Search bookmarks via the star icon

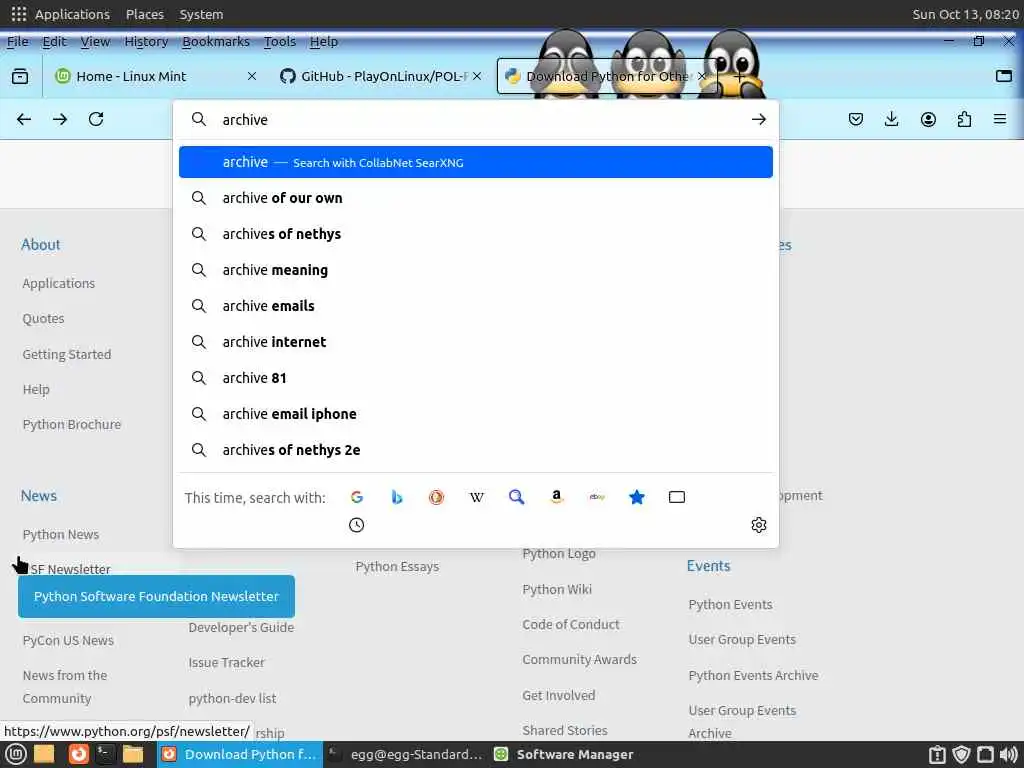(637, 497)
